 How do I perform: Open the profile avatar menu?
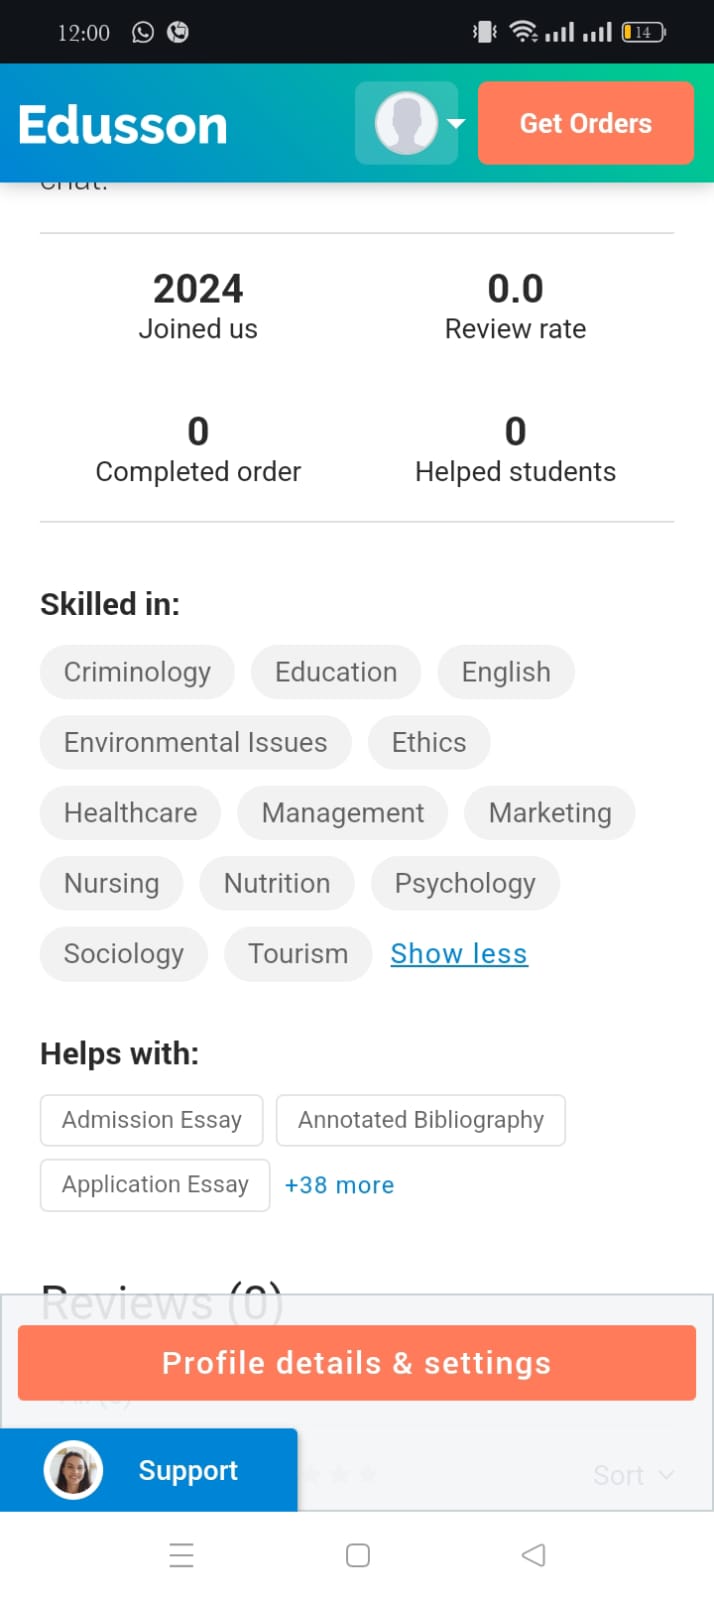click(x=406, y=123)
